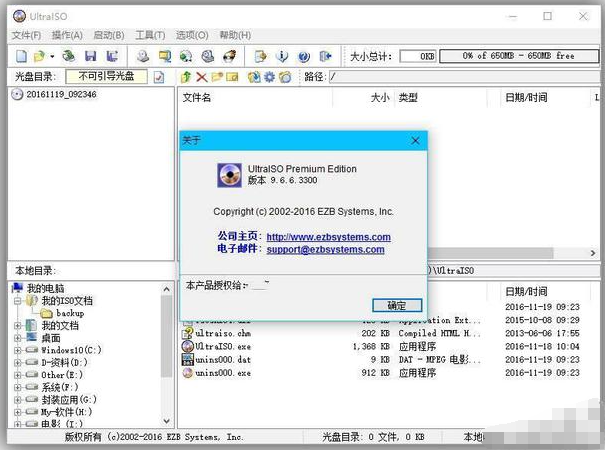This screenshot has width=605, height=450.
Task: Click the file list horizontal scroll right arrow
Action: [x=593, y=253]
